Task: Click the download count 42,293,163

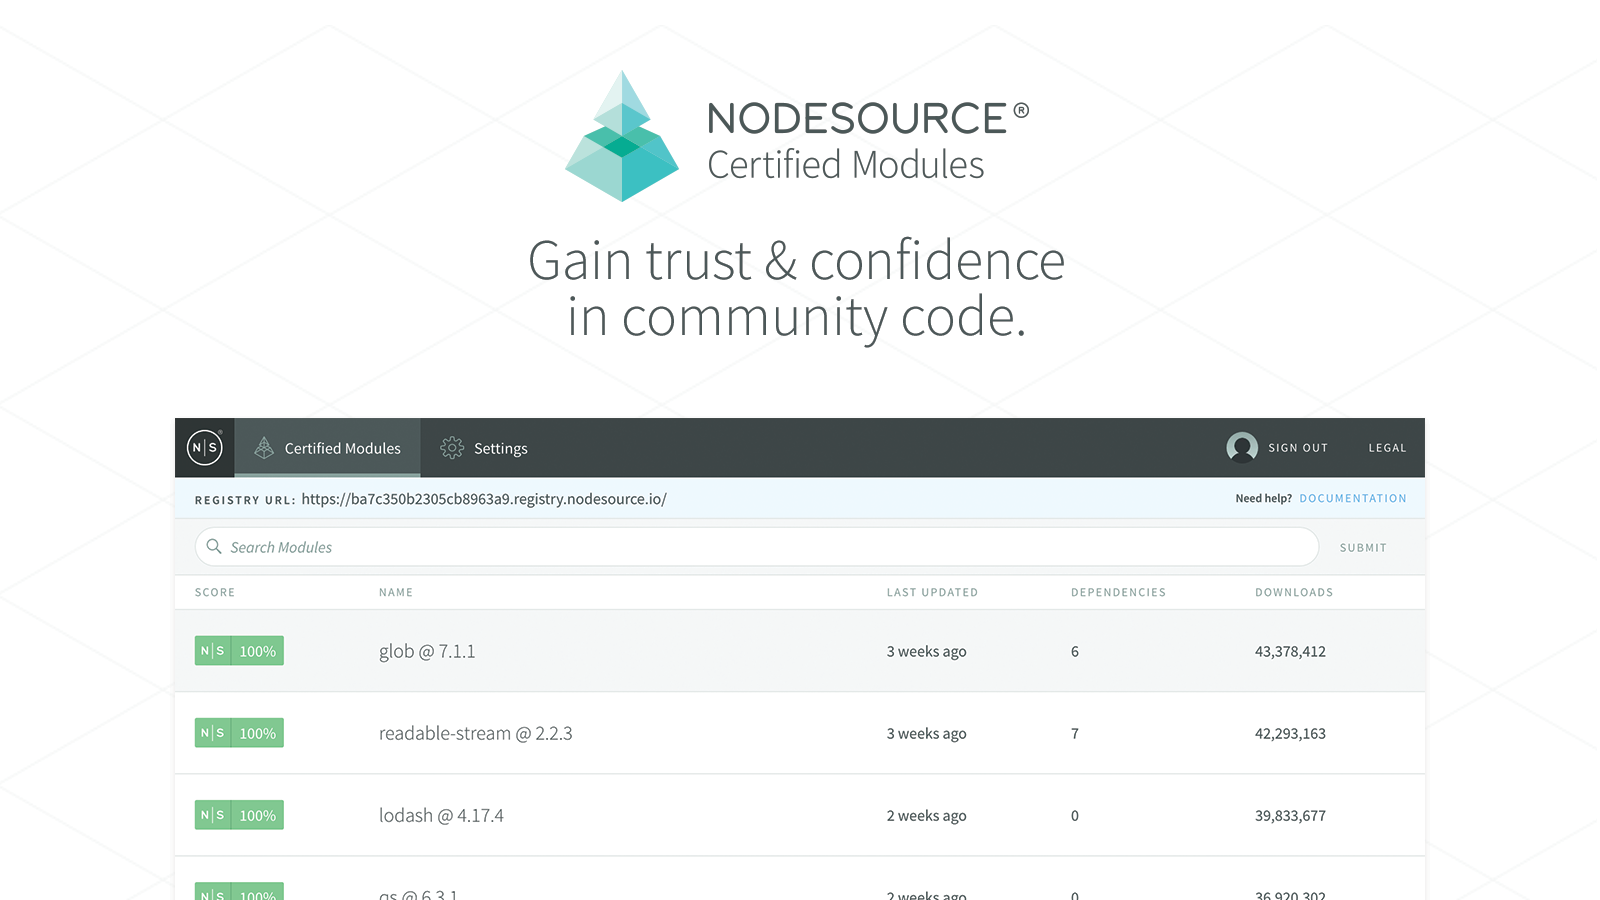Action: [x=1290, y=733]
